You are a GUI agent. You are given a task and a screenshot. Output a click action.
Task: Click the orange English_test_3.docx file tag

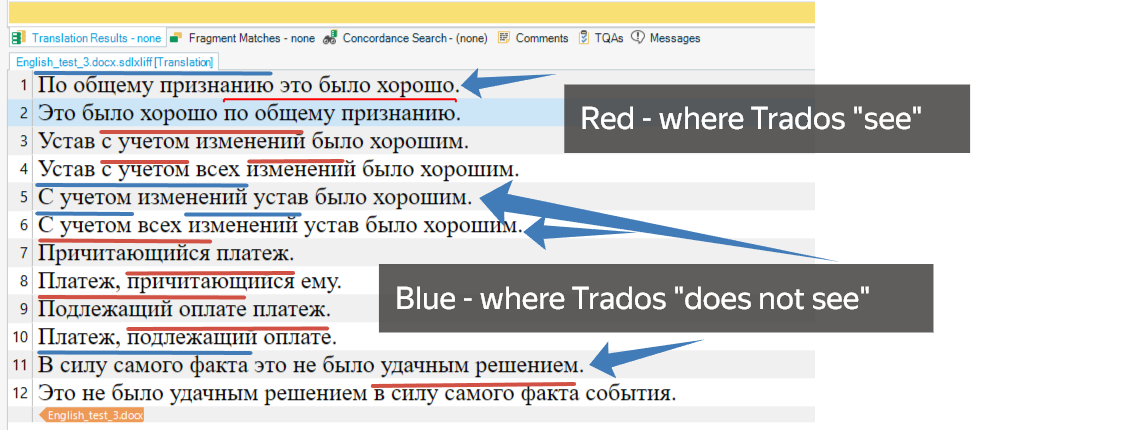(x=91, y=415)
